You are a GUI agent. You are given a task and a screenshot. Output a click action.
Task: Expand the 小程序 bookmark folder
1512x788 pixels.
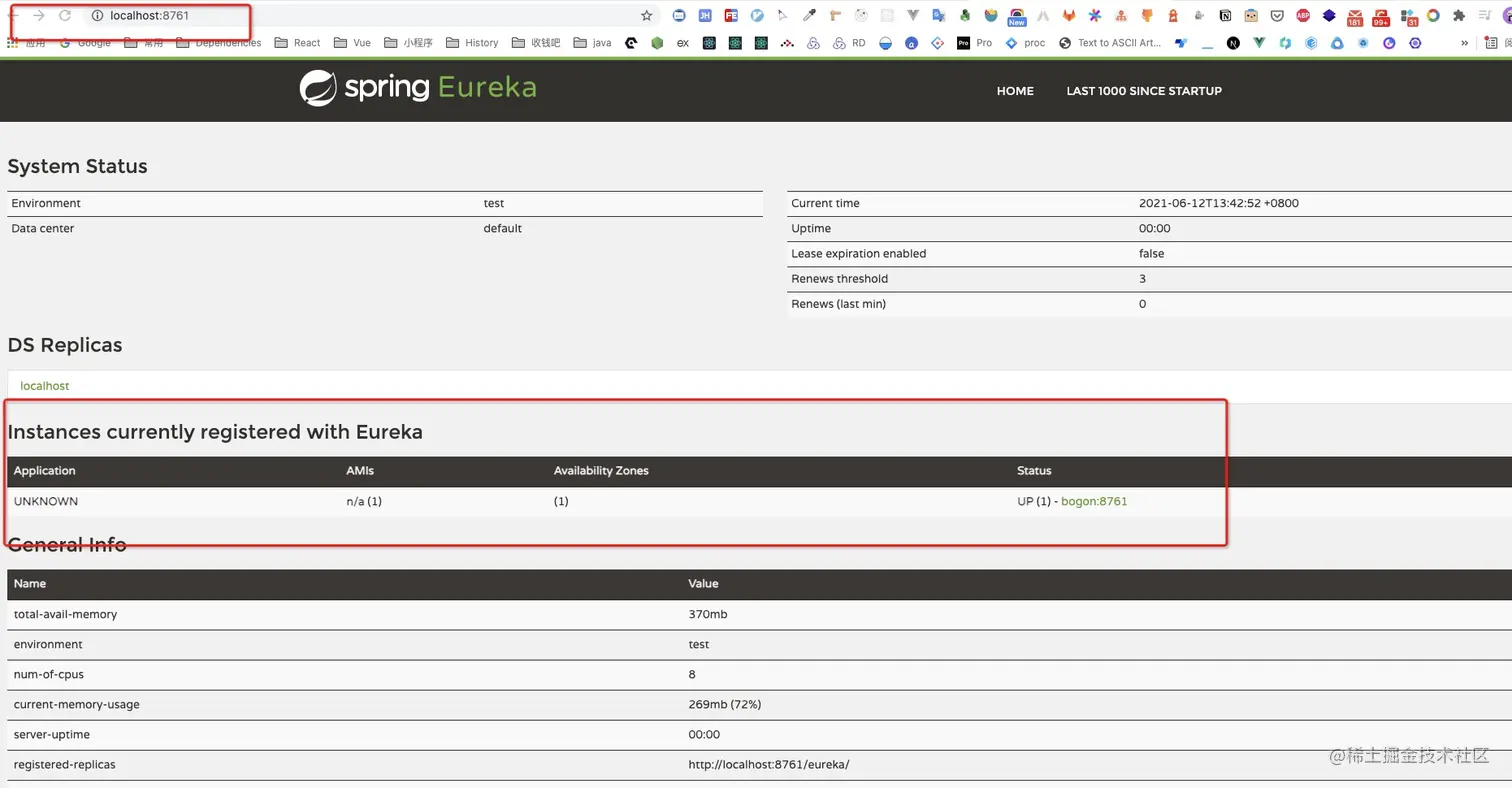coord(408,43)
